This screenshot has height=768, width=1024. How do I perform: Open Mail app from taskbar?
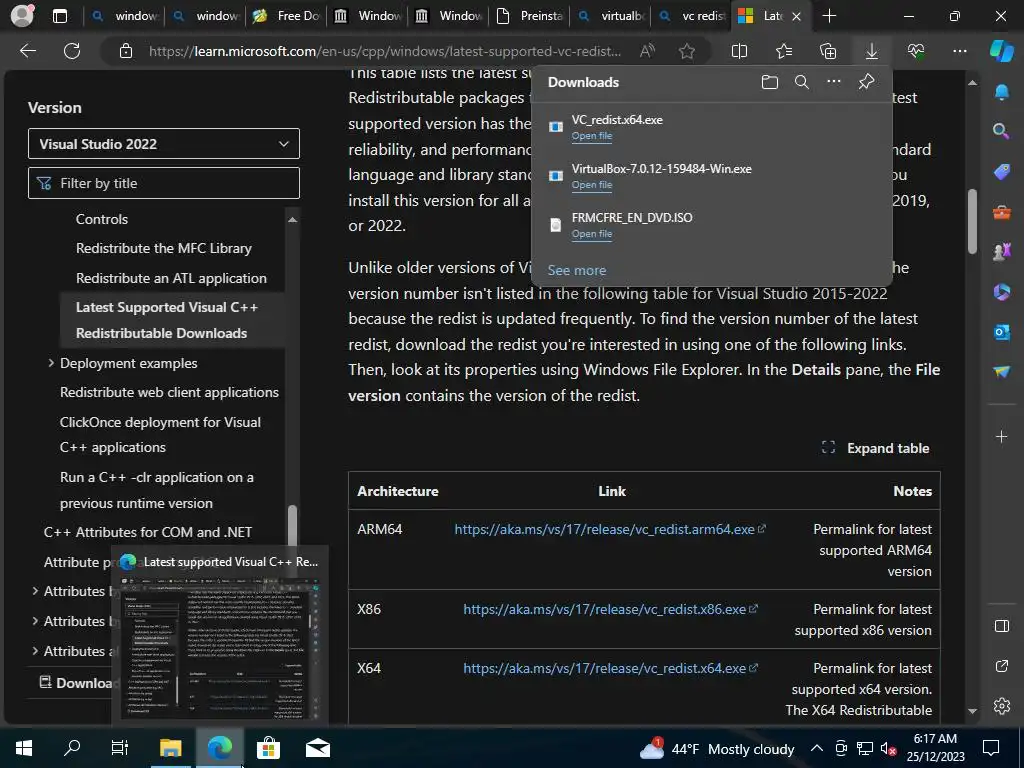[x=317, y=748]
